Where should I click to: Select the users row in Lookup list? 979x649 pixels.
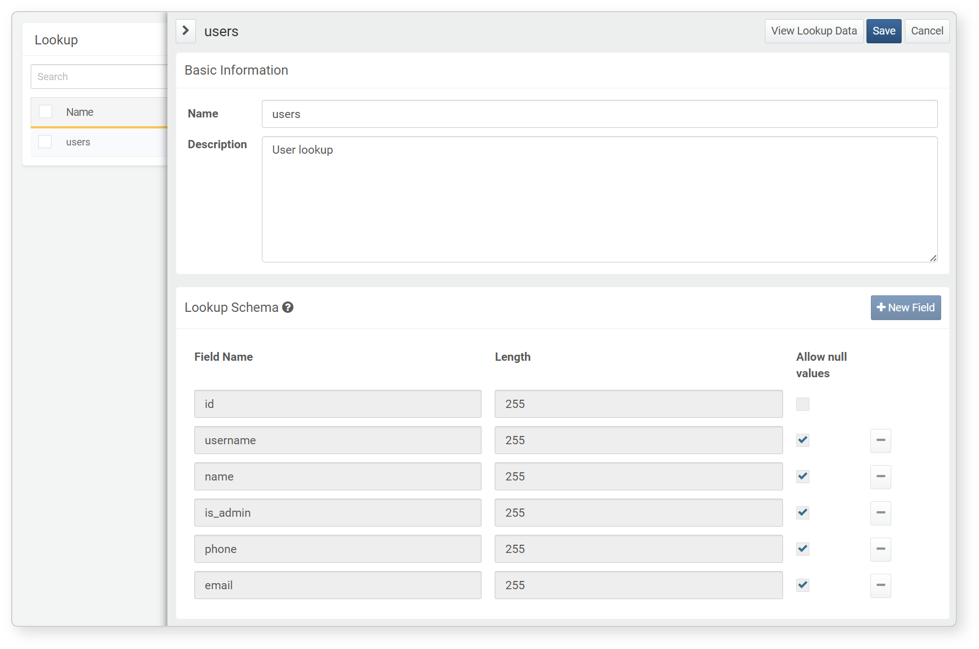click(x=99, y=142)
